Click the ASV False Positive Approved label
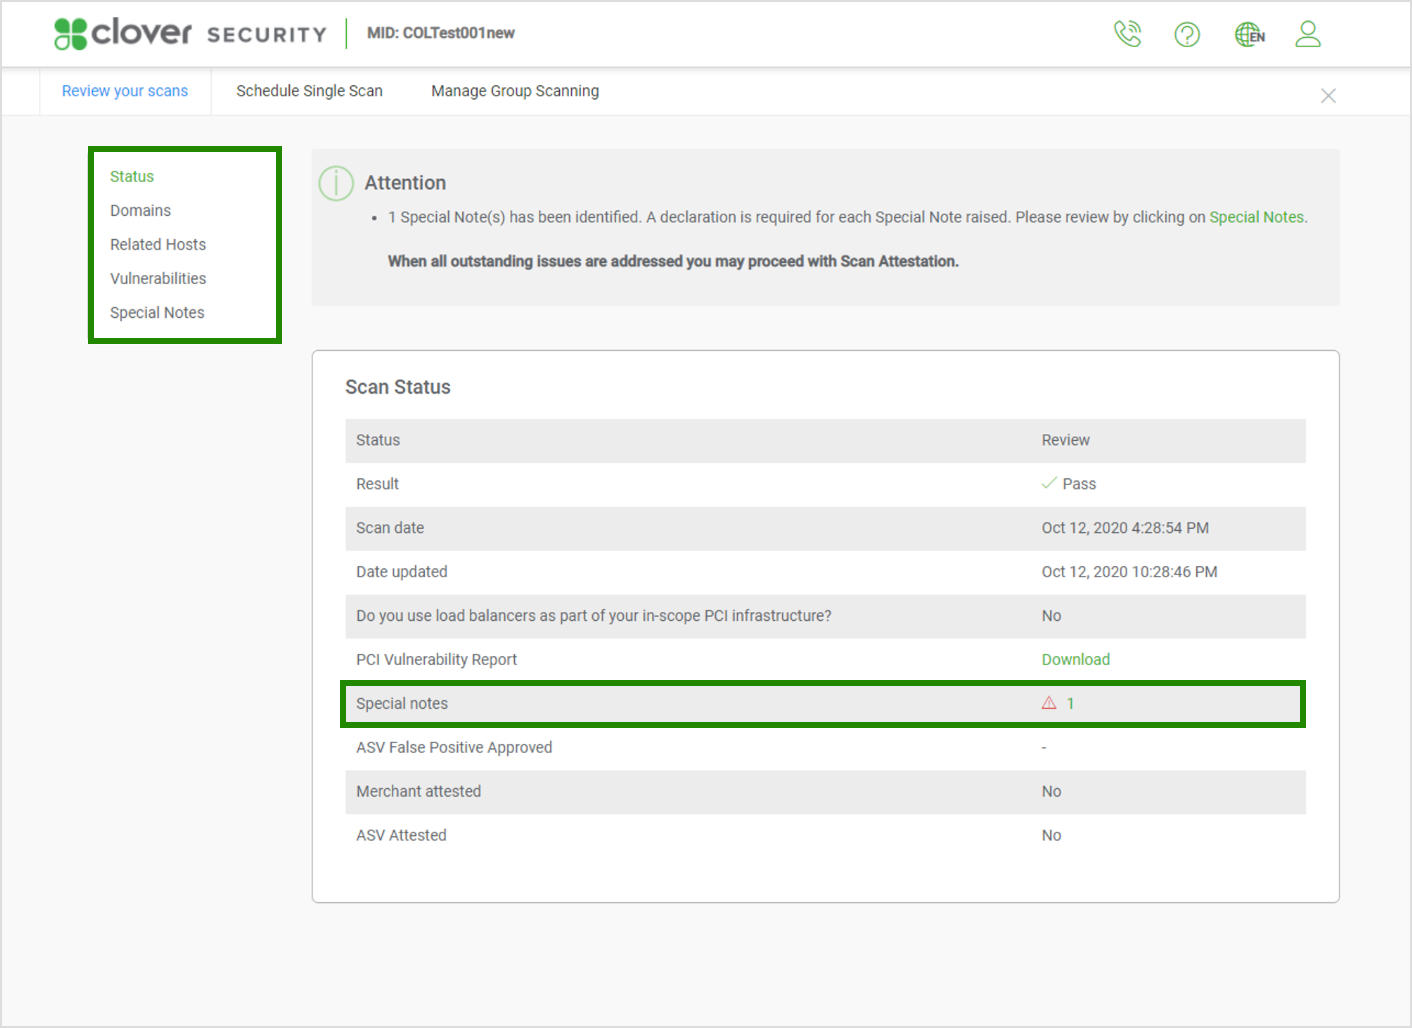This screenshot has height=1028, width=1412. 454,747
